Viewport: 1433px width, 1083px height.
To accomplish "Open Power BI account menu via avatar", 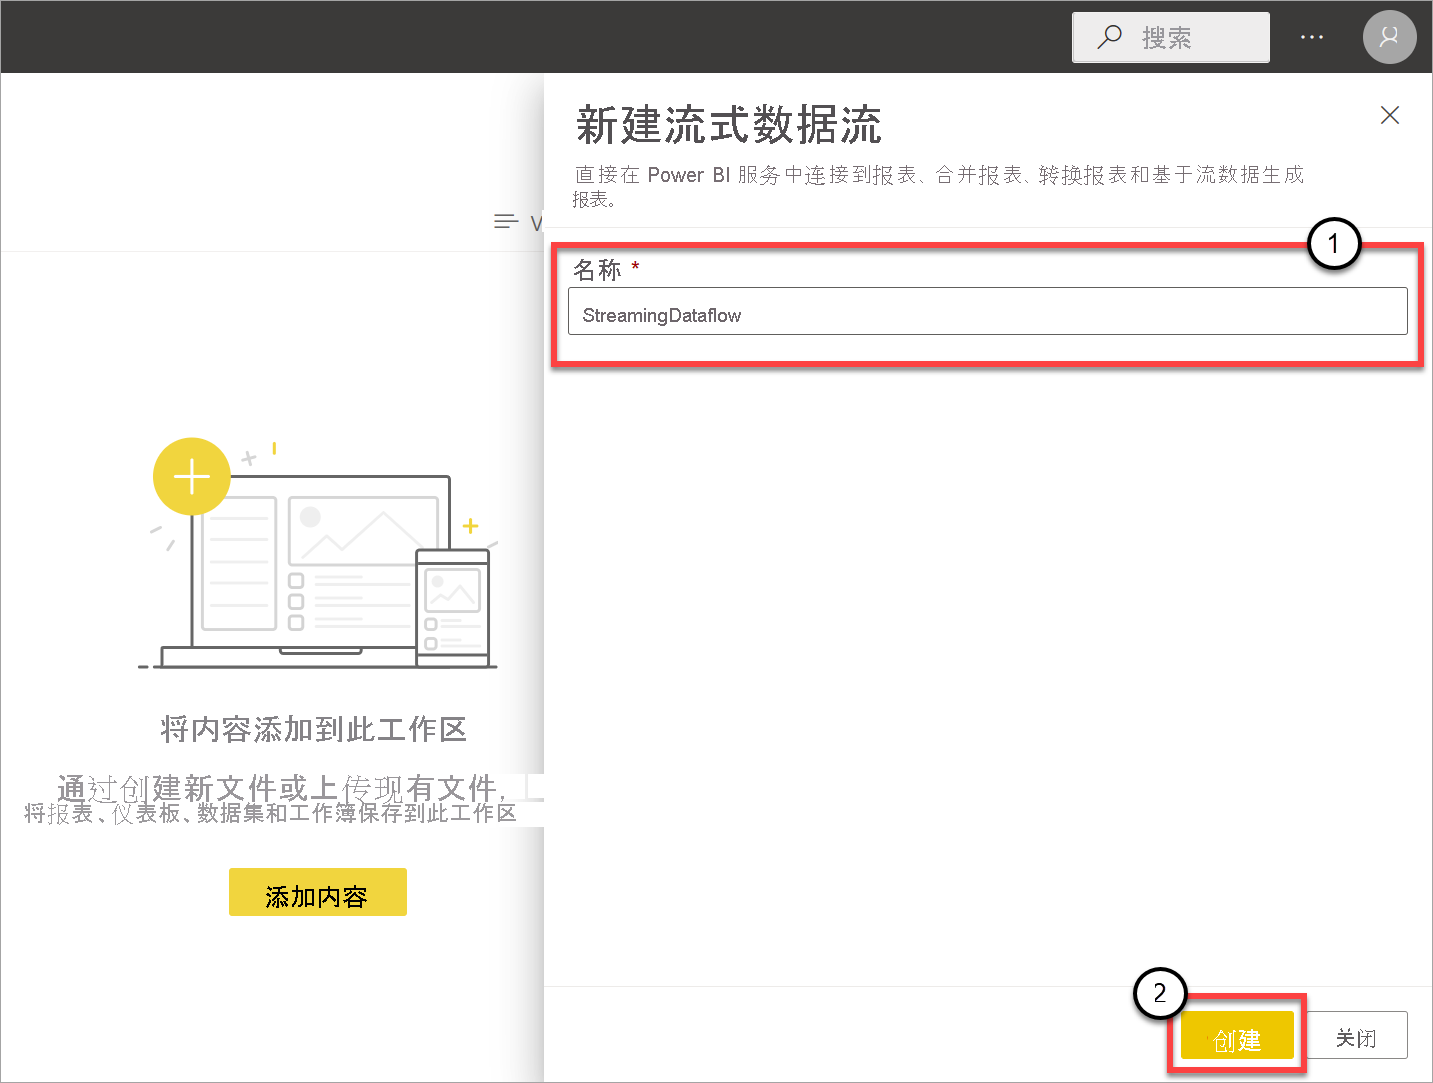I will click(x=1389, y=37).
